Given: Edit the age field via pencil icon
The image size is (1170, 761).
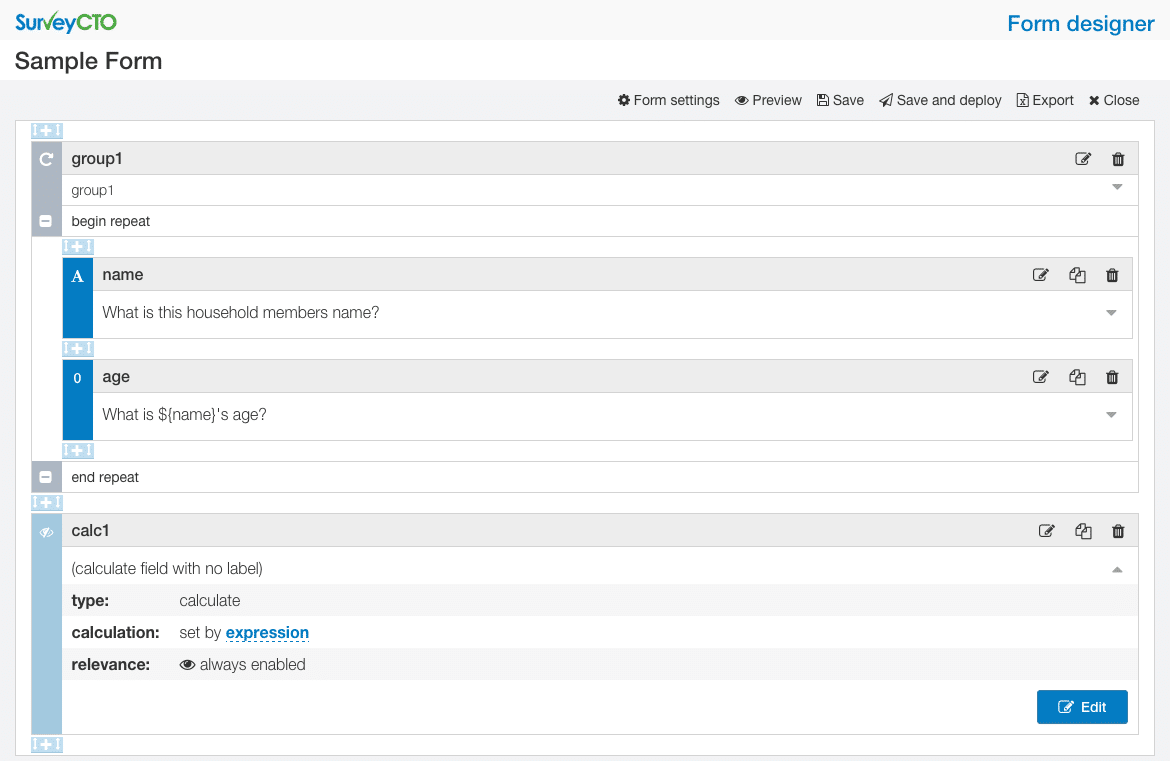Looking at the screenshot, I should [1040, 378].
